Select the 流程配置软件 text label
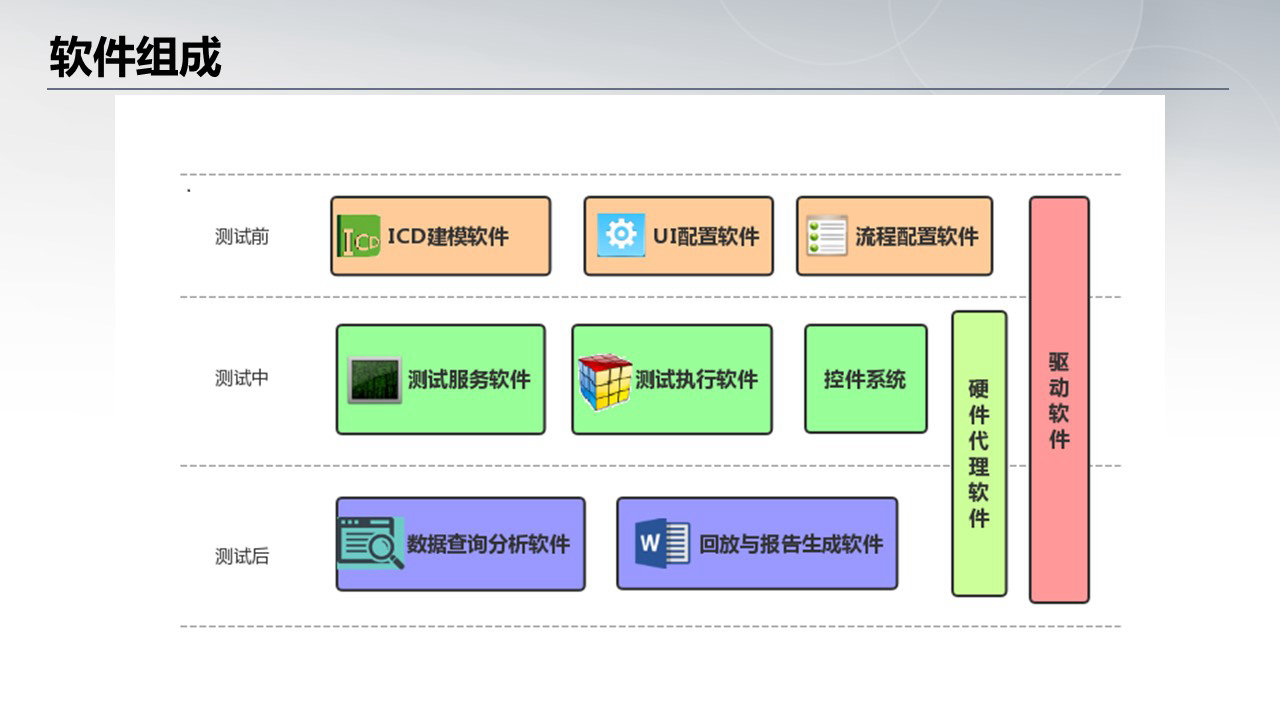Viewport: 1280px width, 720px height. click(x=916, y=237)
